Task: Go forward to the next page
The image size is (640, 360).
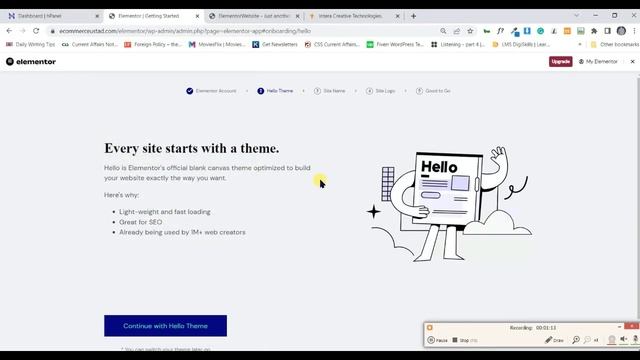Action: point(22,31)
